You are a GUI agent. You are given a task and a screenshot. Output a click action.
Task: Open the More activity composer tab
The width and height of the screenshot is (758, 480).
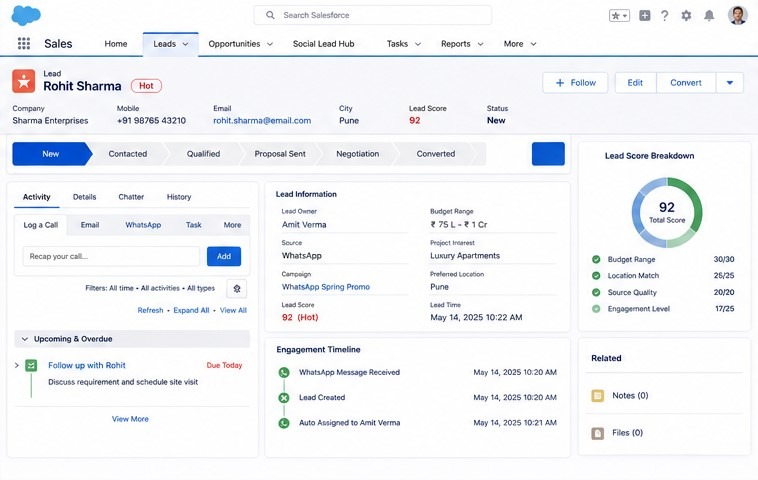tap(232, 225)
